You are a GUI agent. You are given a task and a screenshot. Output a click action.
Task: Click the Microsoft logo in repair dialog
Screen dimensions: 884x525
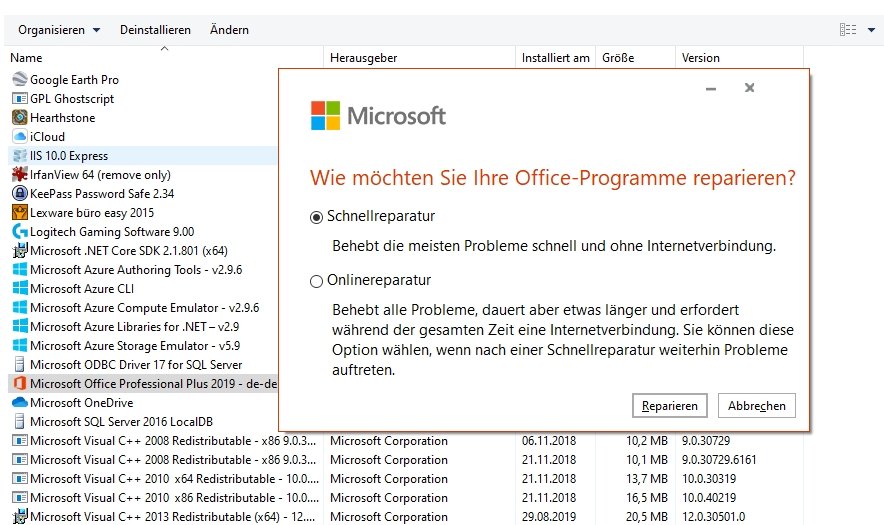pyautogui.click(x=378, y=116)
